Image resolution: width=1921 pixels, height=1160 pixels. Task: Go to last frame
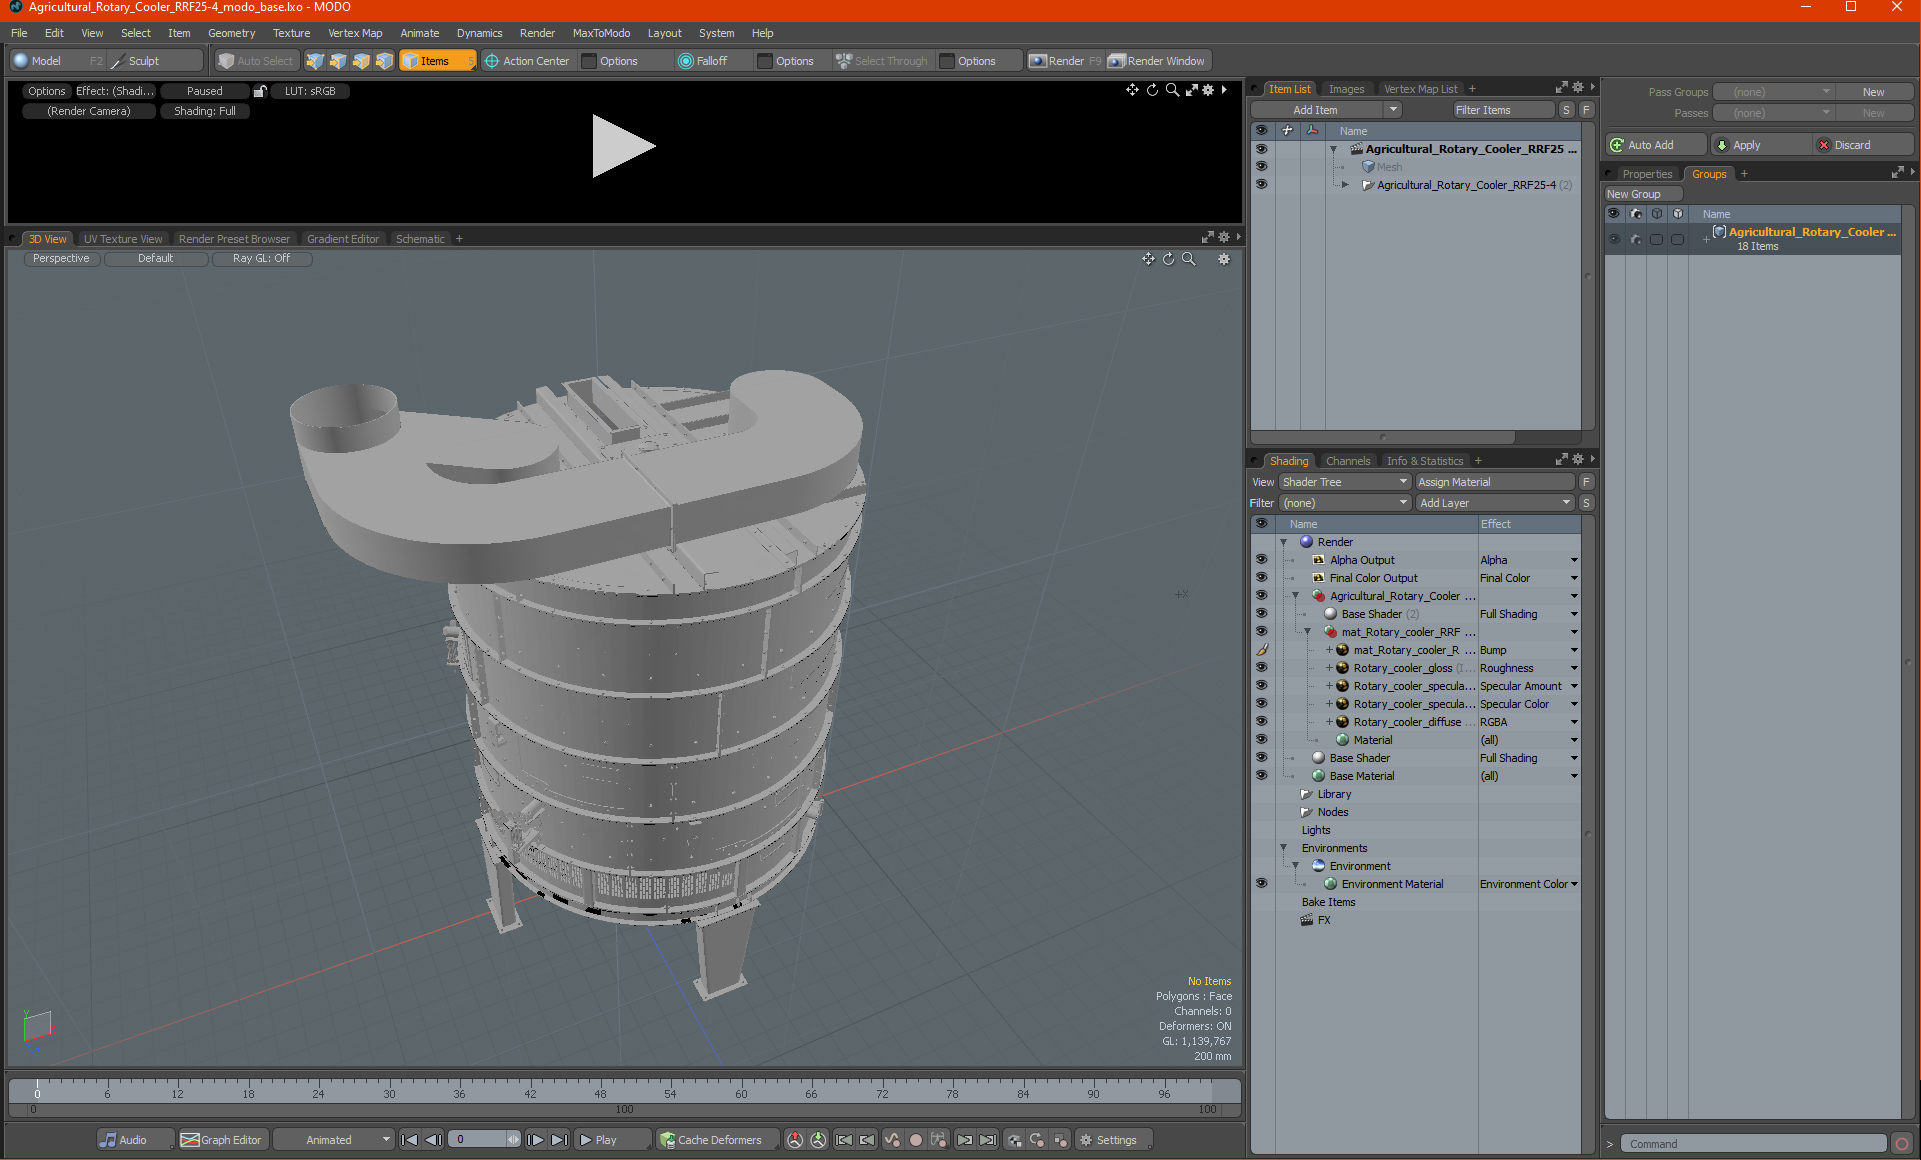coord(559,1140)
